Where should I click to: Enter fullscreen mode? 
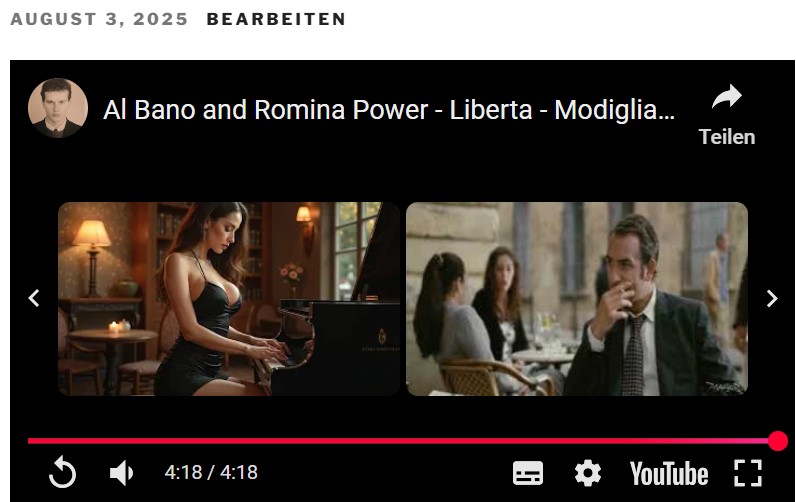click(748, 473)
